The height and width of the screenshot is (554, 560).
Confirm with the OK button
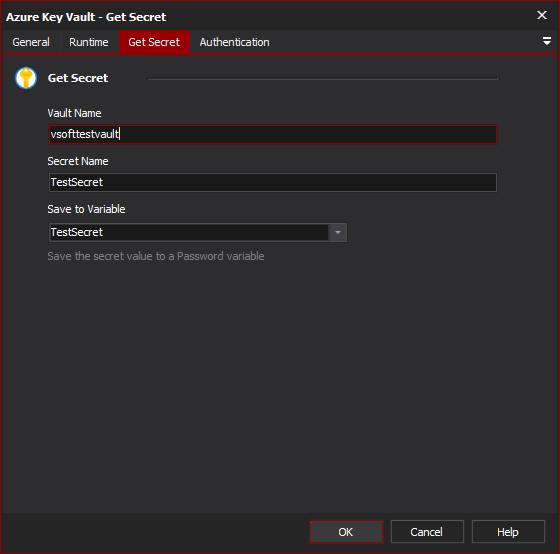click(346, 532)
